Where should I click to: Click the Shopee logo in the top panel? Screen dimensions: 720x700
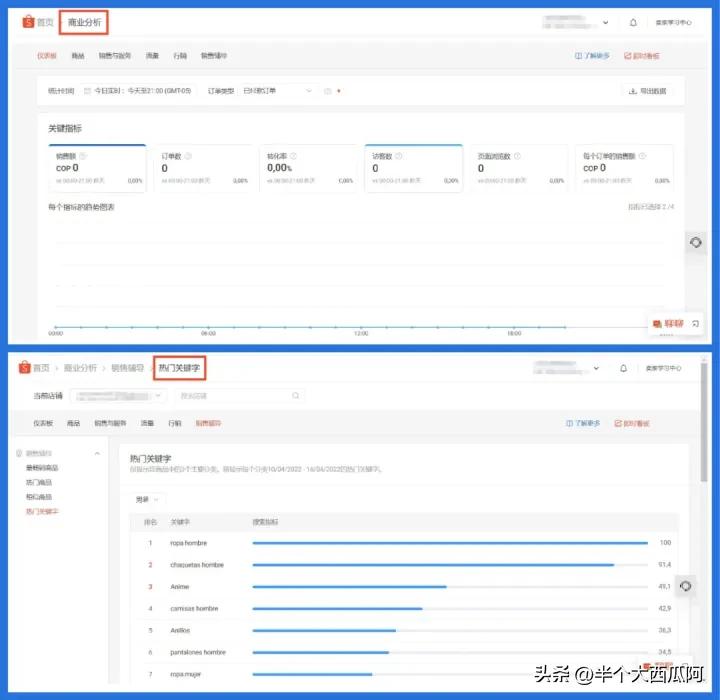(x=28, y=22)
